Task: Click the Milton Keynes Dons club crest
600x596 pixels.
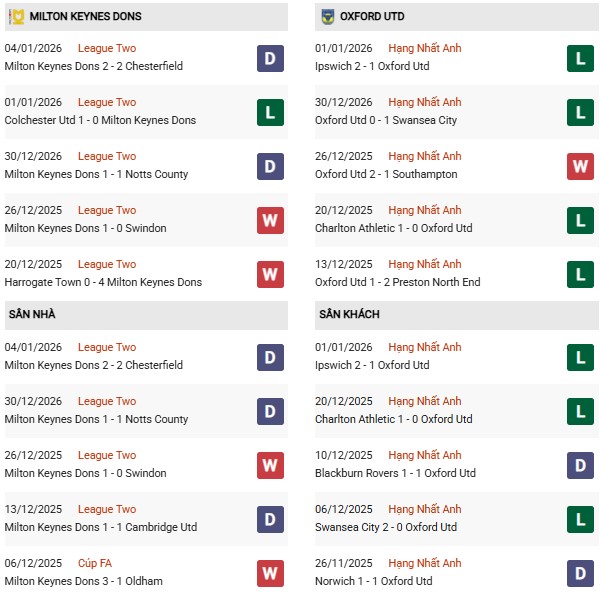Action: [x=17, y=17]
